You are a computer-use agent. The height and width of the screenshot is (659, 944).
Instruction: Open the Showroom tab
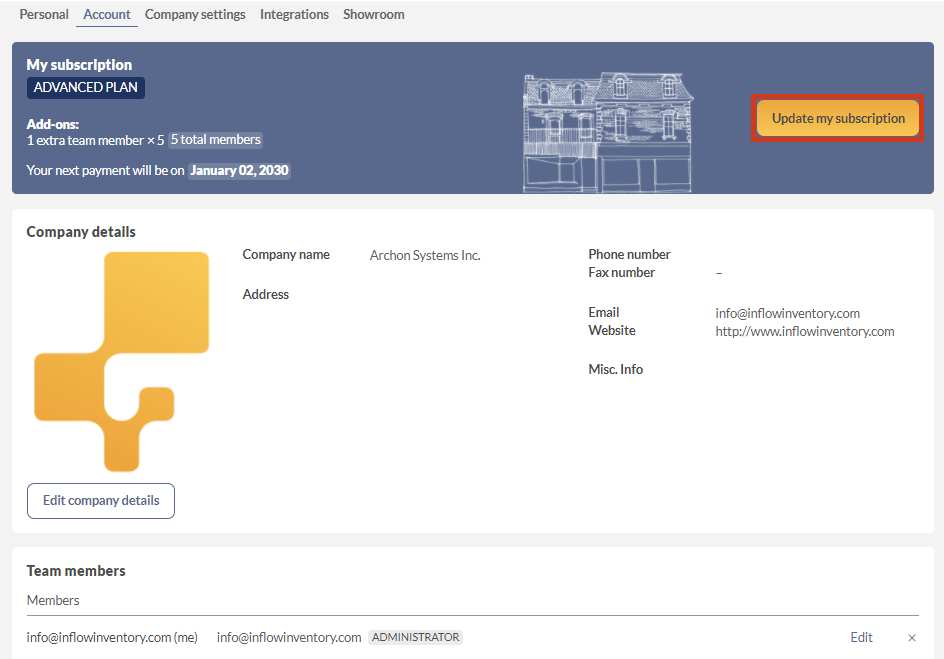[374, 14]
